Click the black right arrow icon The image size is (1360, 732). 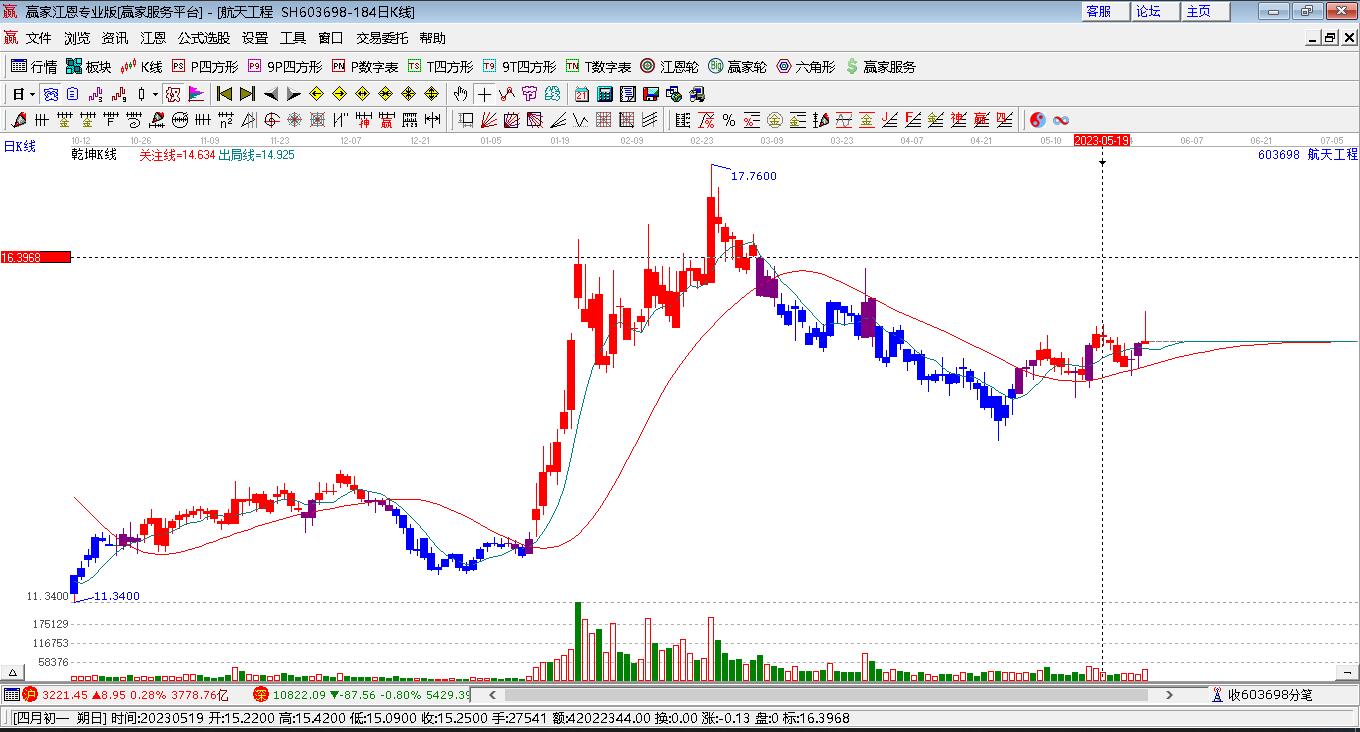click(294, 94)
